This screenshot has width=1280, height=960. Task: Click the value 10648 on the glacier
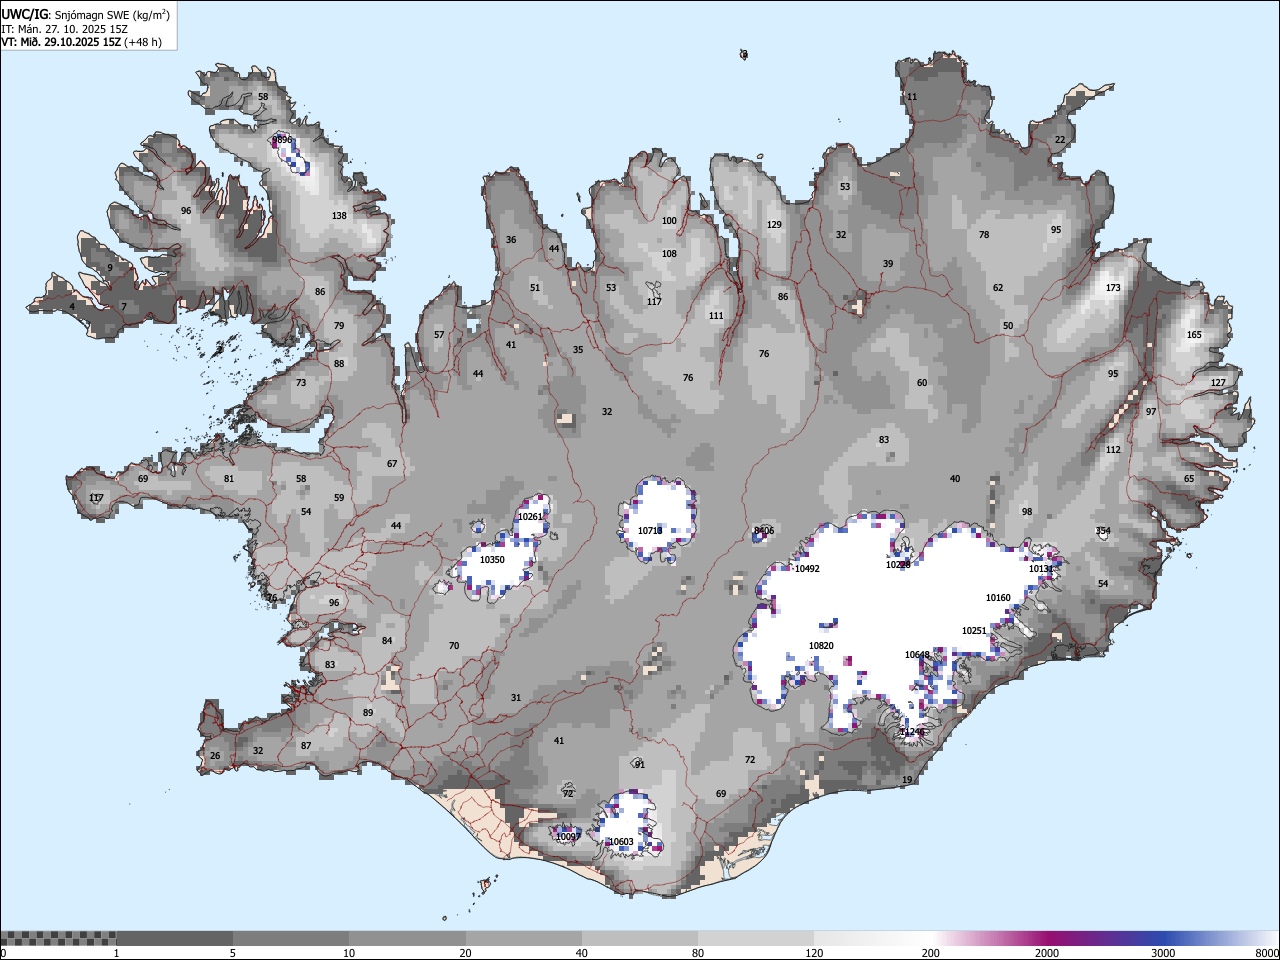(917, 655)
